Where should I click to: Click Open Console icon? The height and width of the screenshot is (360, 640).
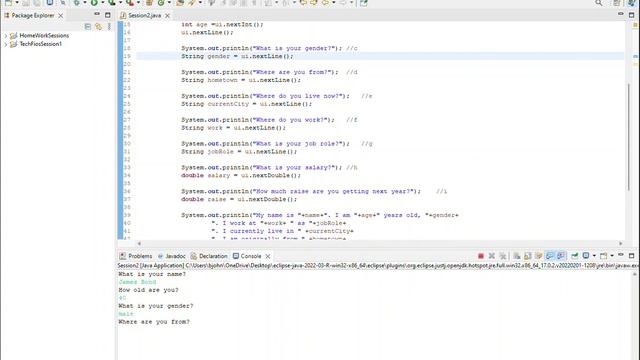point(604,256)
